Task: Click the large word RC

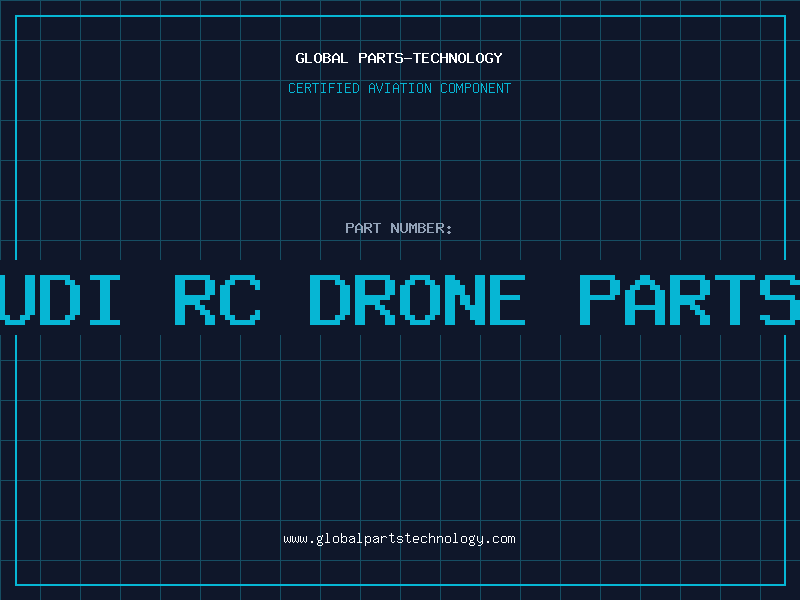Action: point(218,299)
